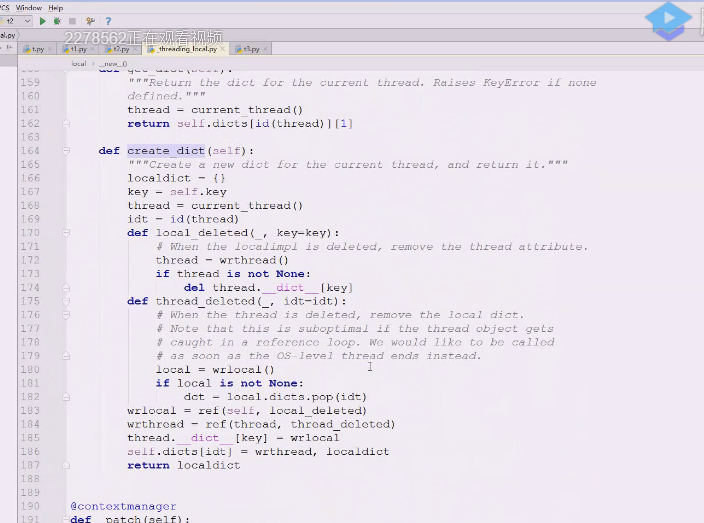The width and height of the screenshot is (704, 523).
Task: Click 'current_thread()' on line 161
Action: coord(247,110)
